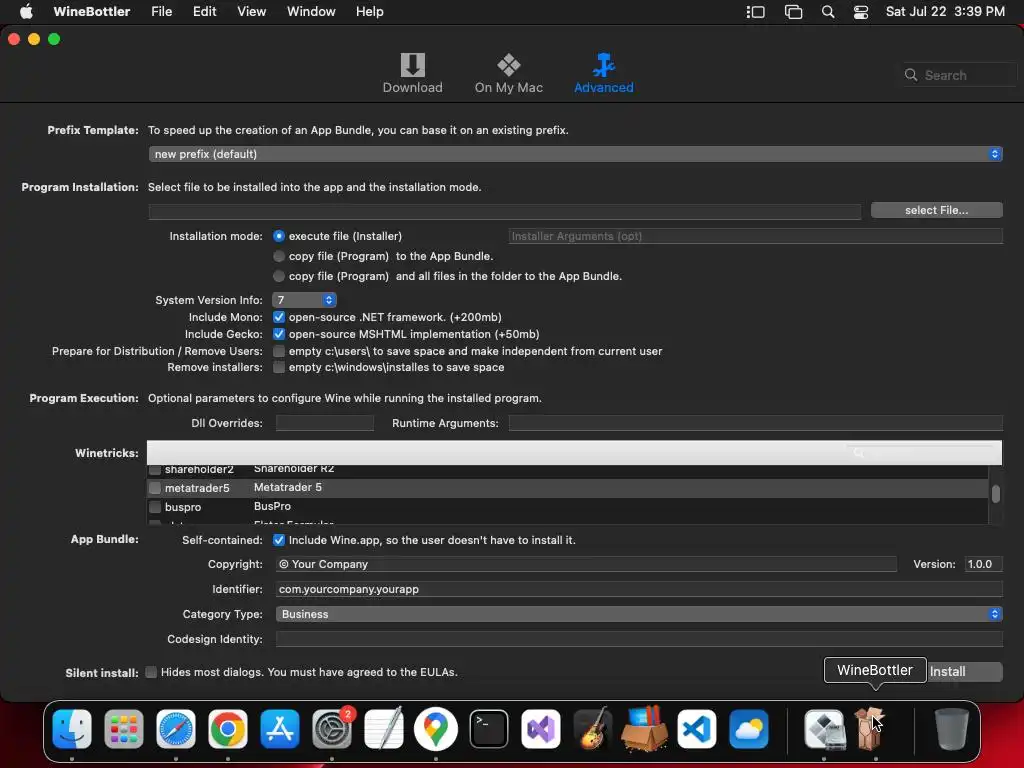
Task: Open TextEdit from the dock
Action: (383, 728)
